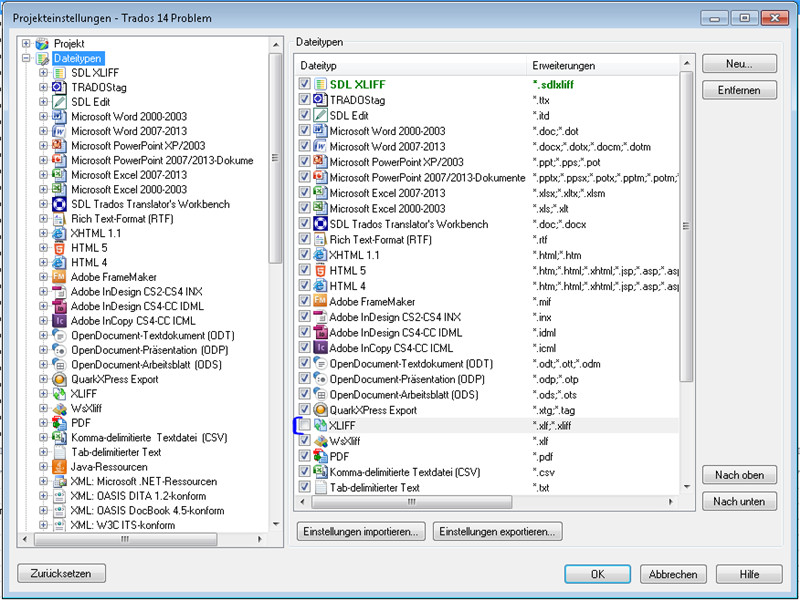Image resolution: width=800 pixels, height=600 pixels.
Task: Click the CSV file icon in the list
Action: (320, 472)
